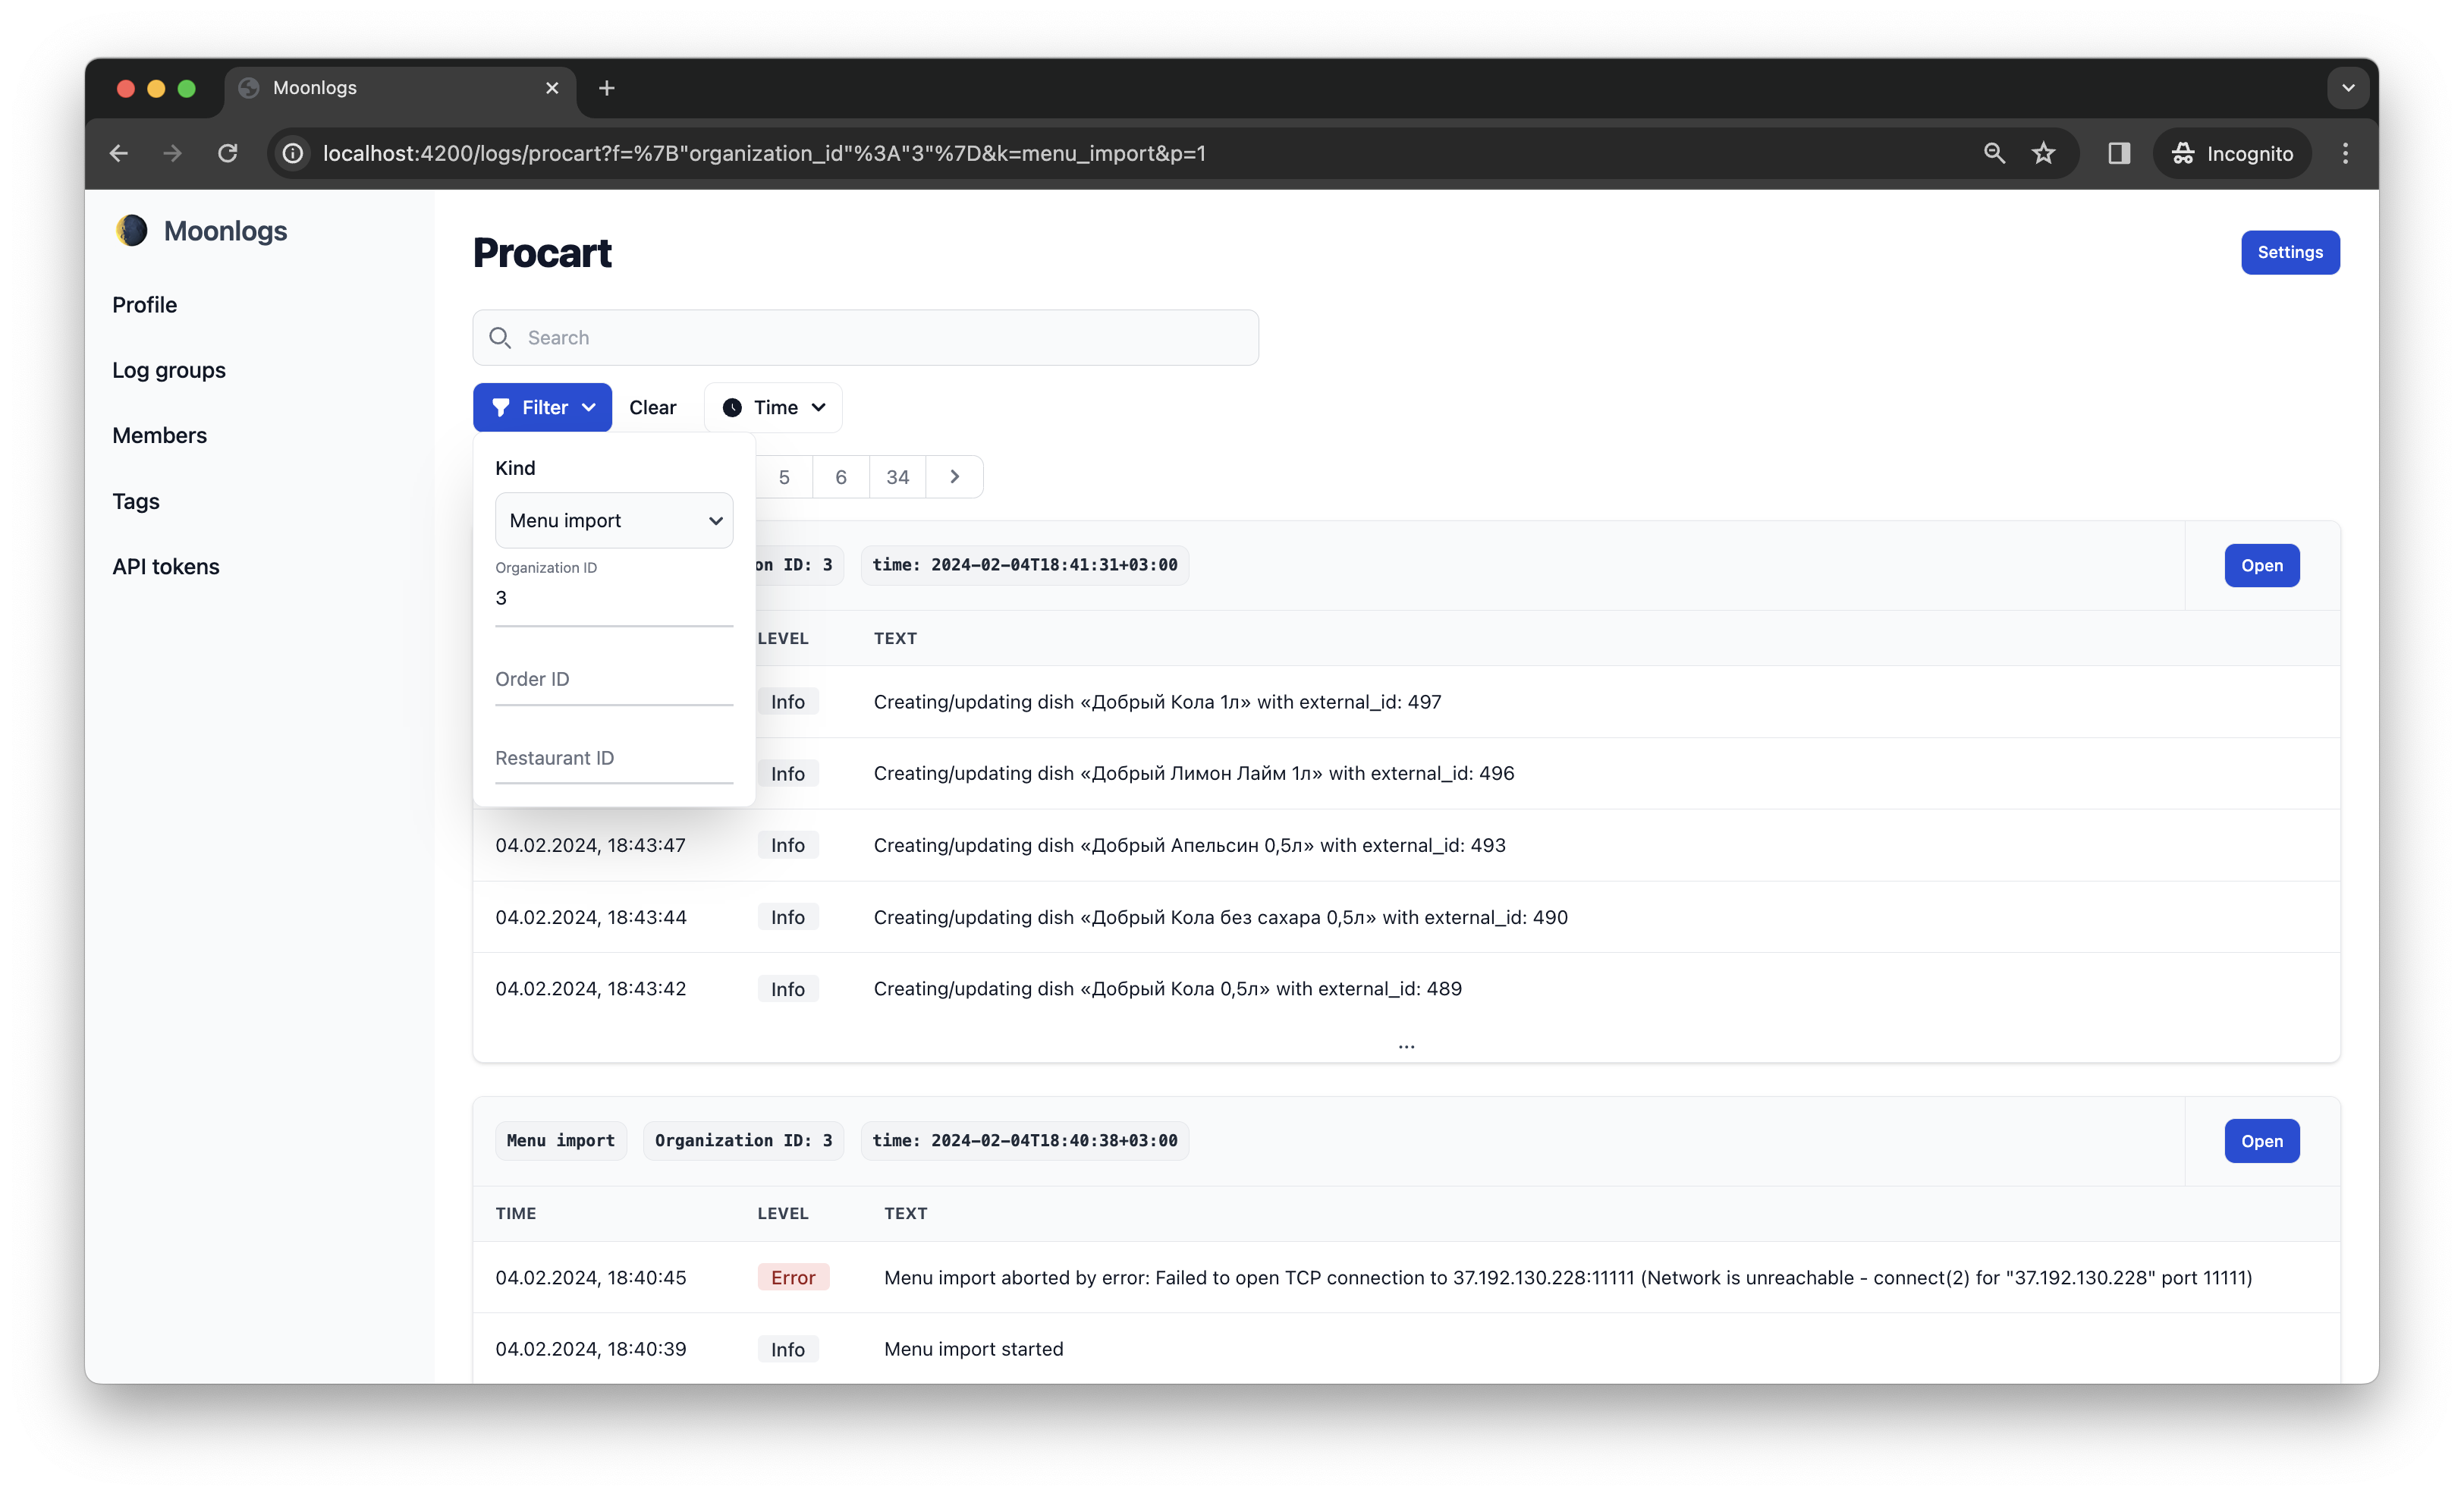
Task: Open Chrome three-dot menu
Action: click(2345, 153)
